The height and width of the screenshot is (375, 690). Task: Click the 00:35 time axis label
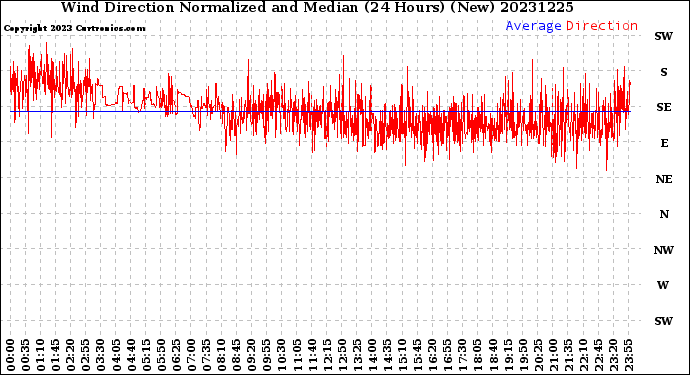pyautogui.click(x=26, y=355)
